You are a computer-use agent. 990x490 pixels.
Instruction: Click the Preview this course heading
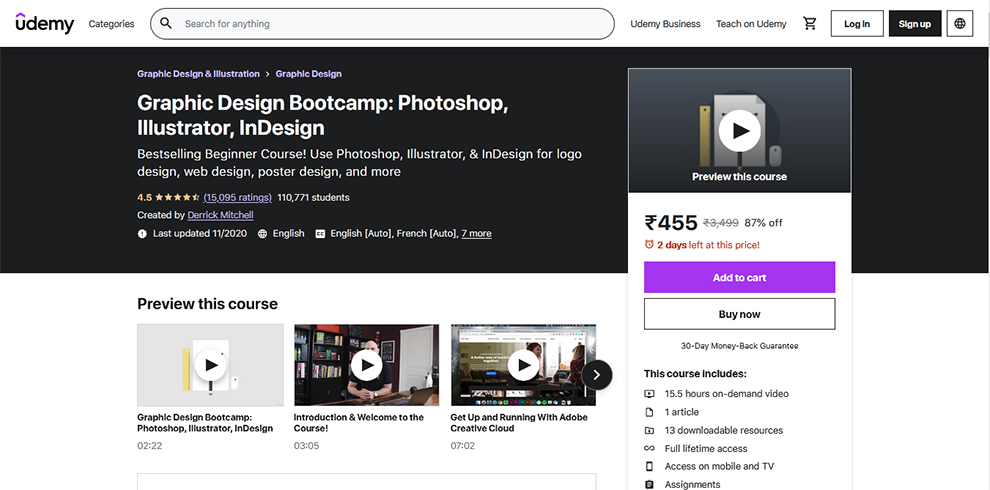(x=207, y=304)
